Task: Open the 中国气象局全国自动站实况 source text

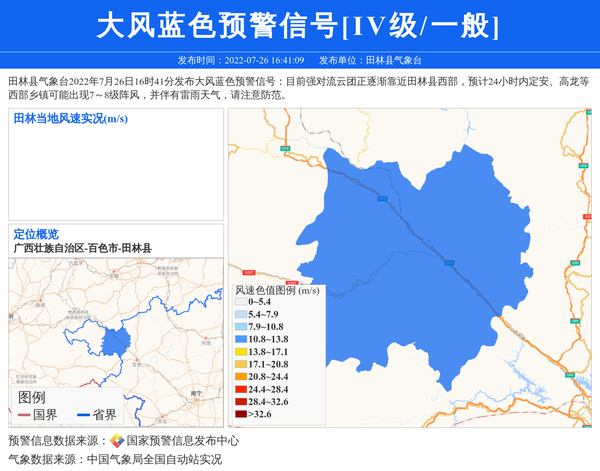Action: point(154,460)
